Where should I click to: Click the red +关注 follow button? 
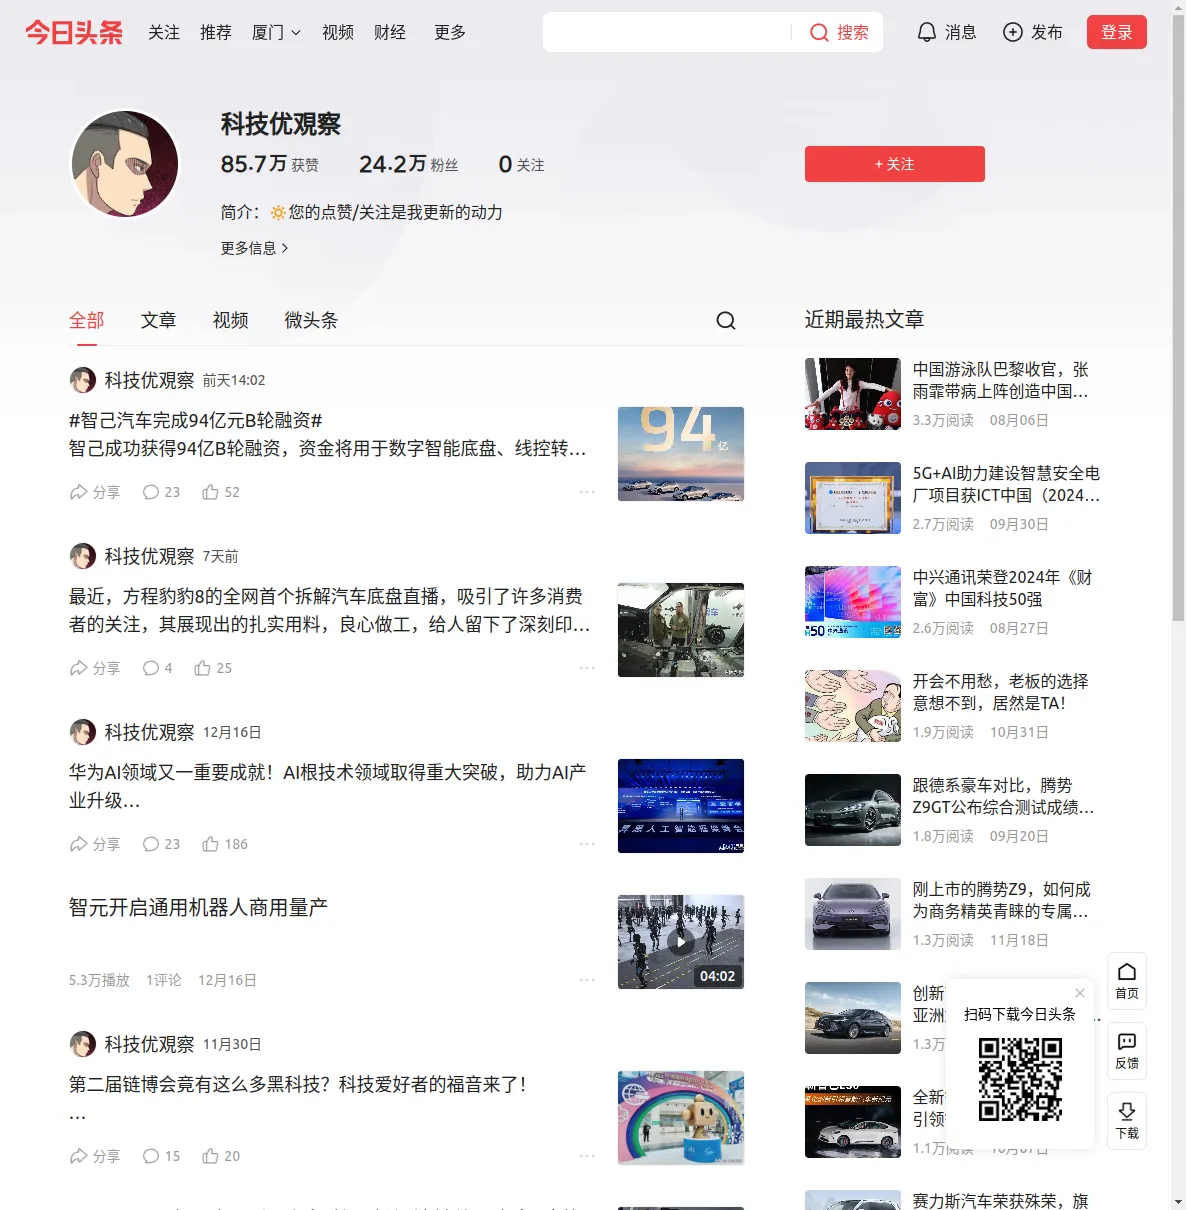[x=895, y=164]
